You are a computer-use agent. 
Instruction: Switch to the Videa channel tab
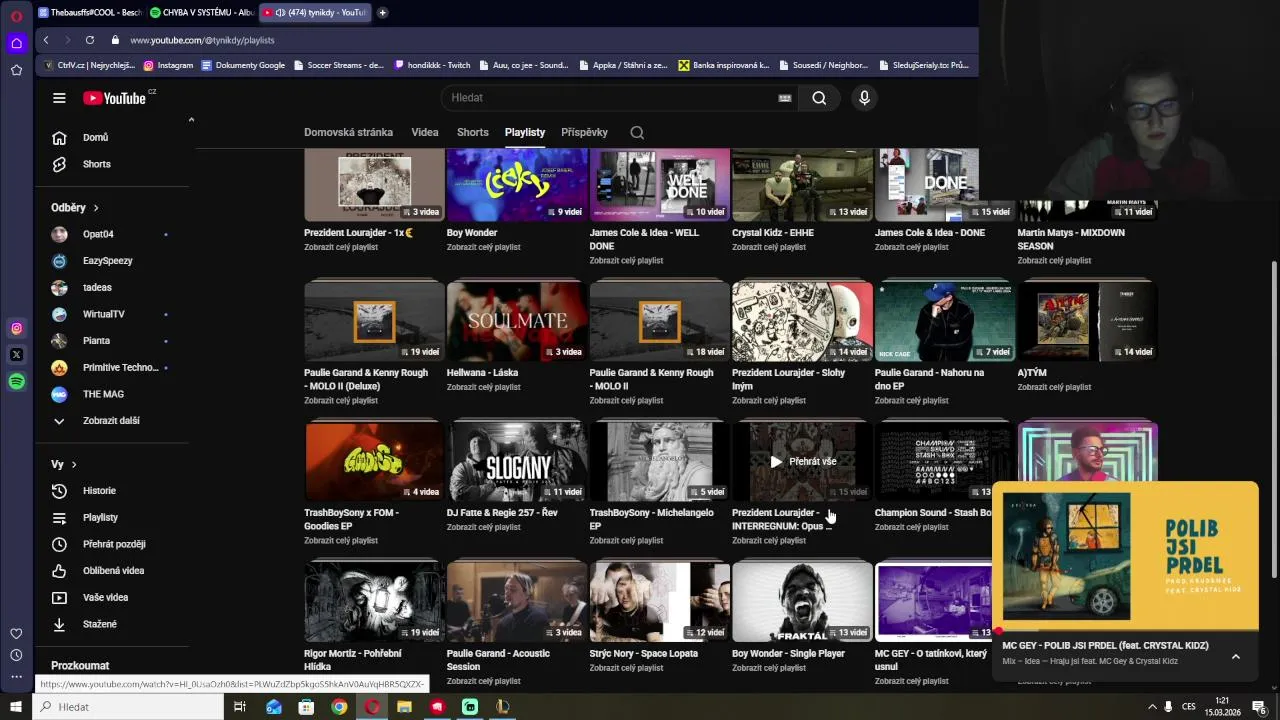coord(425,132)
